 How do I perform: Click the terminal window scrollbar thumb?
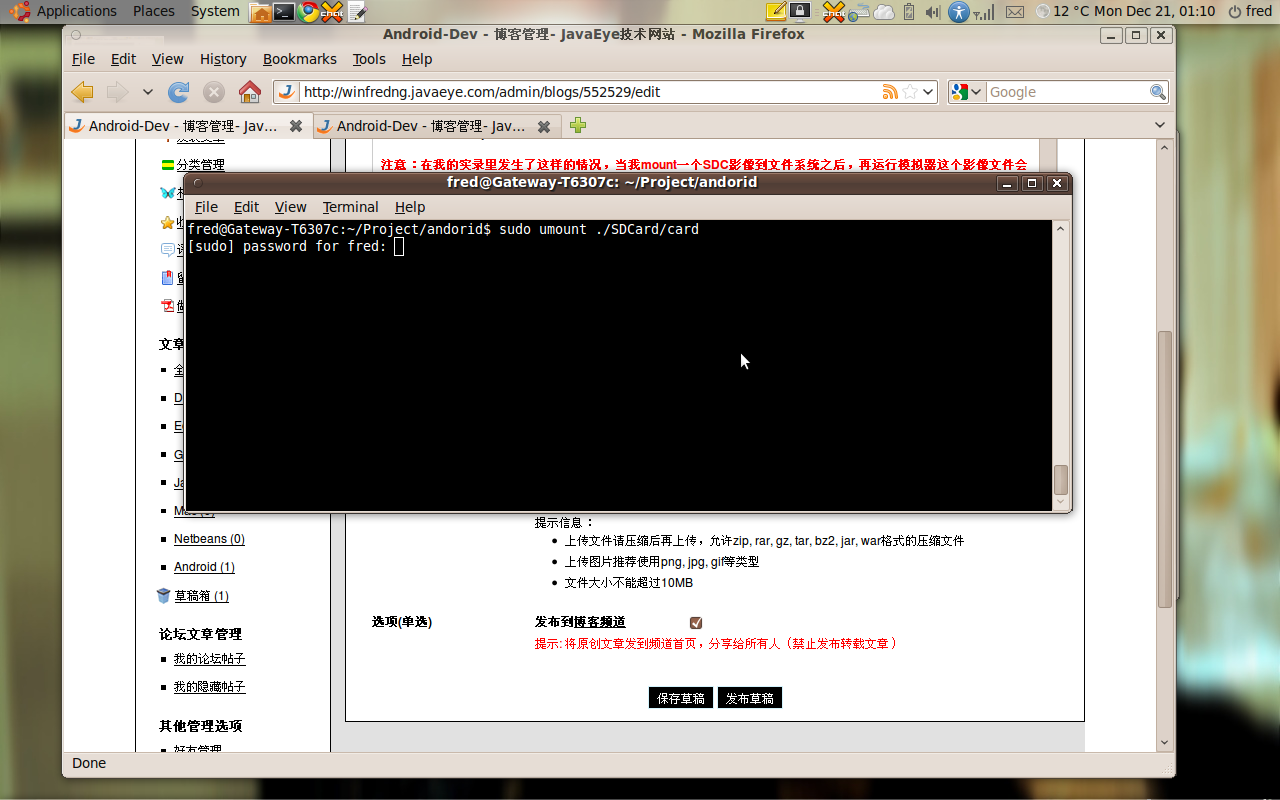tap(1061, 480)
